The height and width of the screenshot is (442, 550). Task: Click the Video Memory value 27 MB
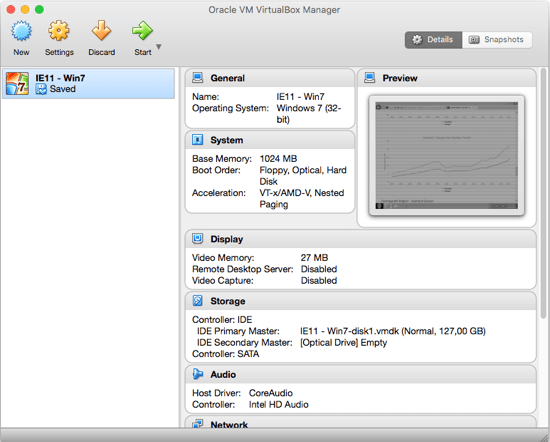point(314,257)
